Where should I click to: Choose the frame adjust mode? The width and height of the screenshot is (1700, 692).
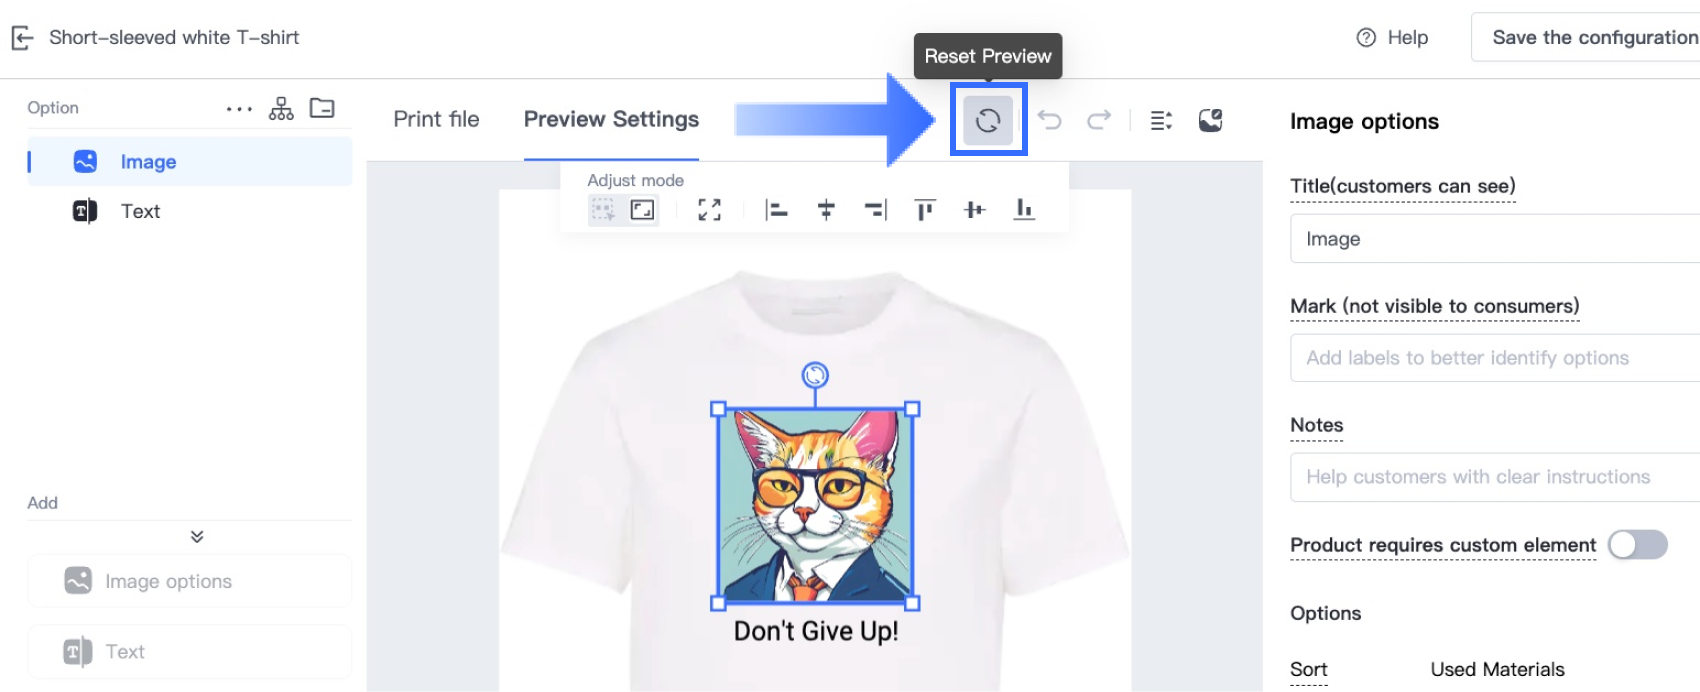[x=642, y=210]
